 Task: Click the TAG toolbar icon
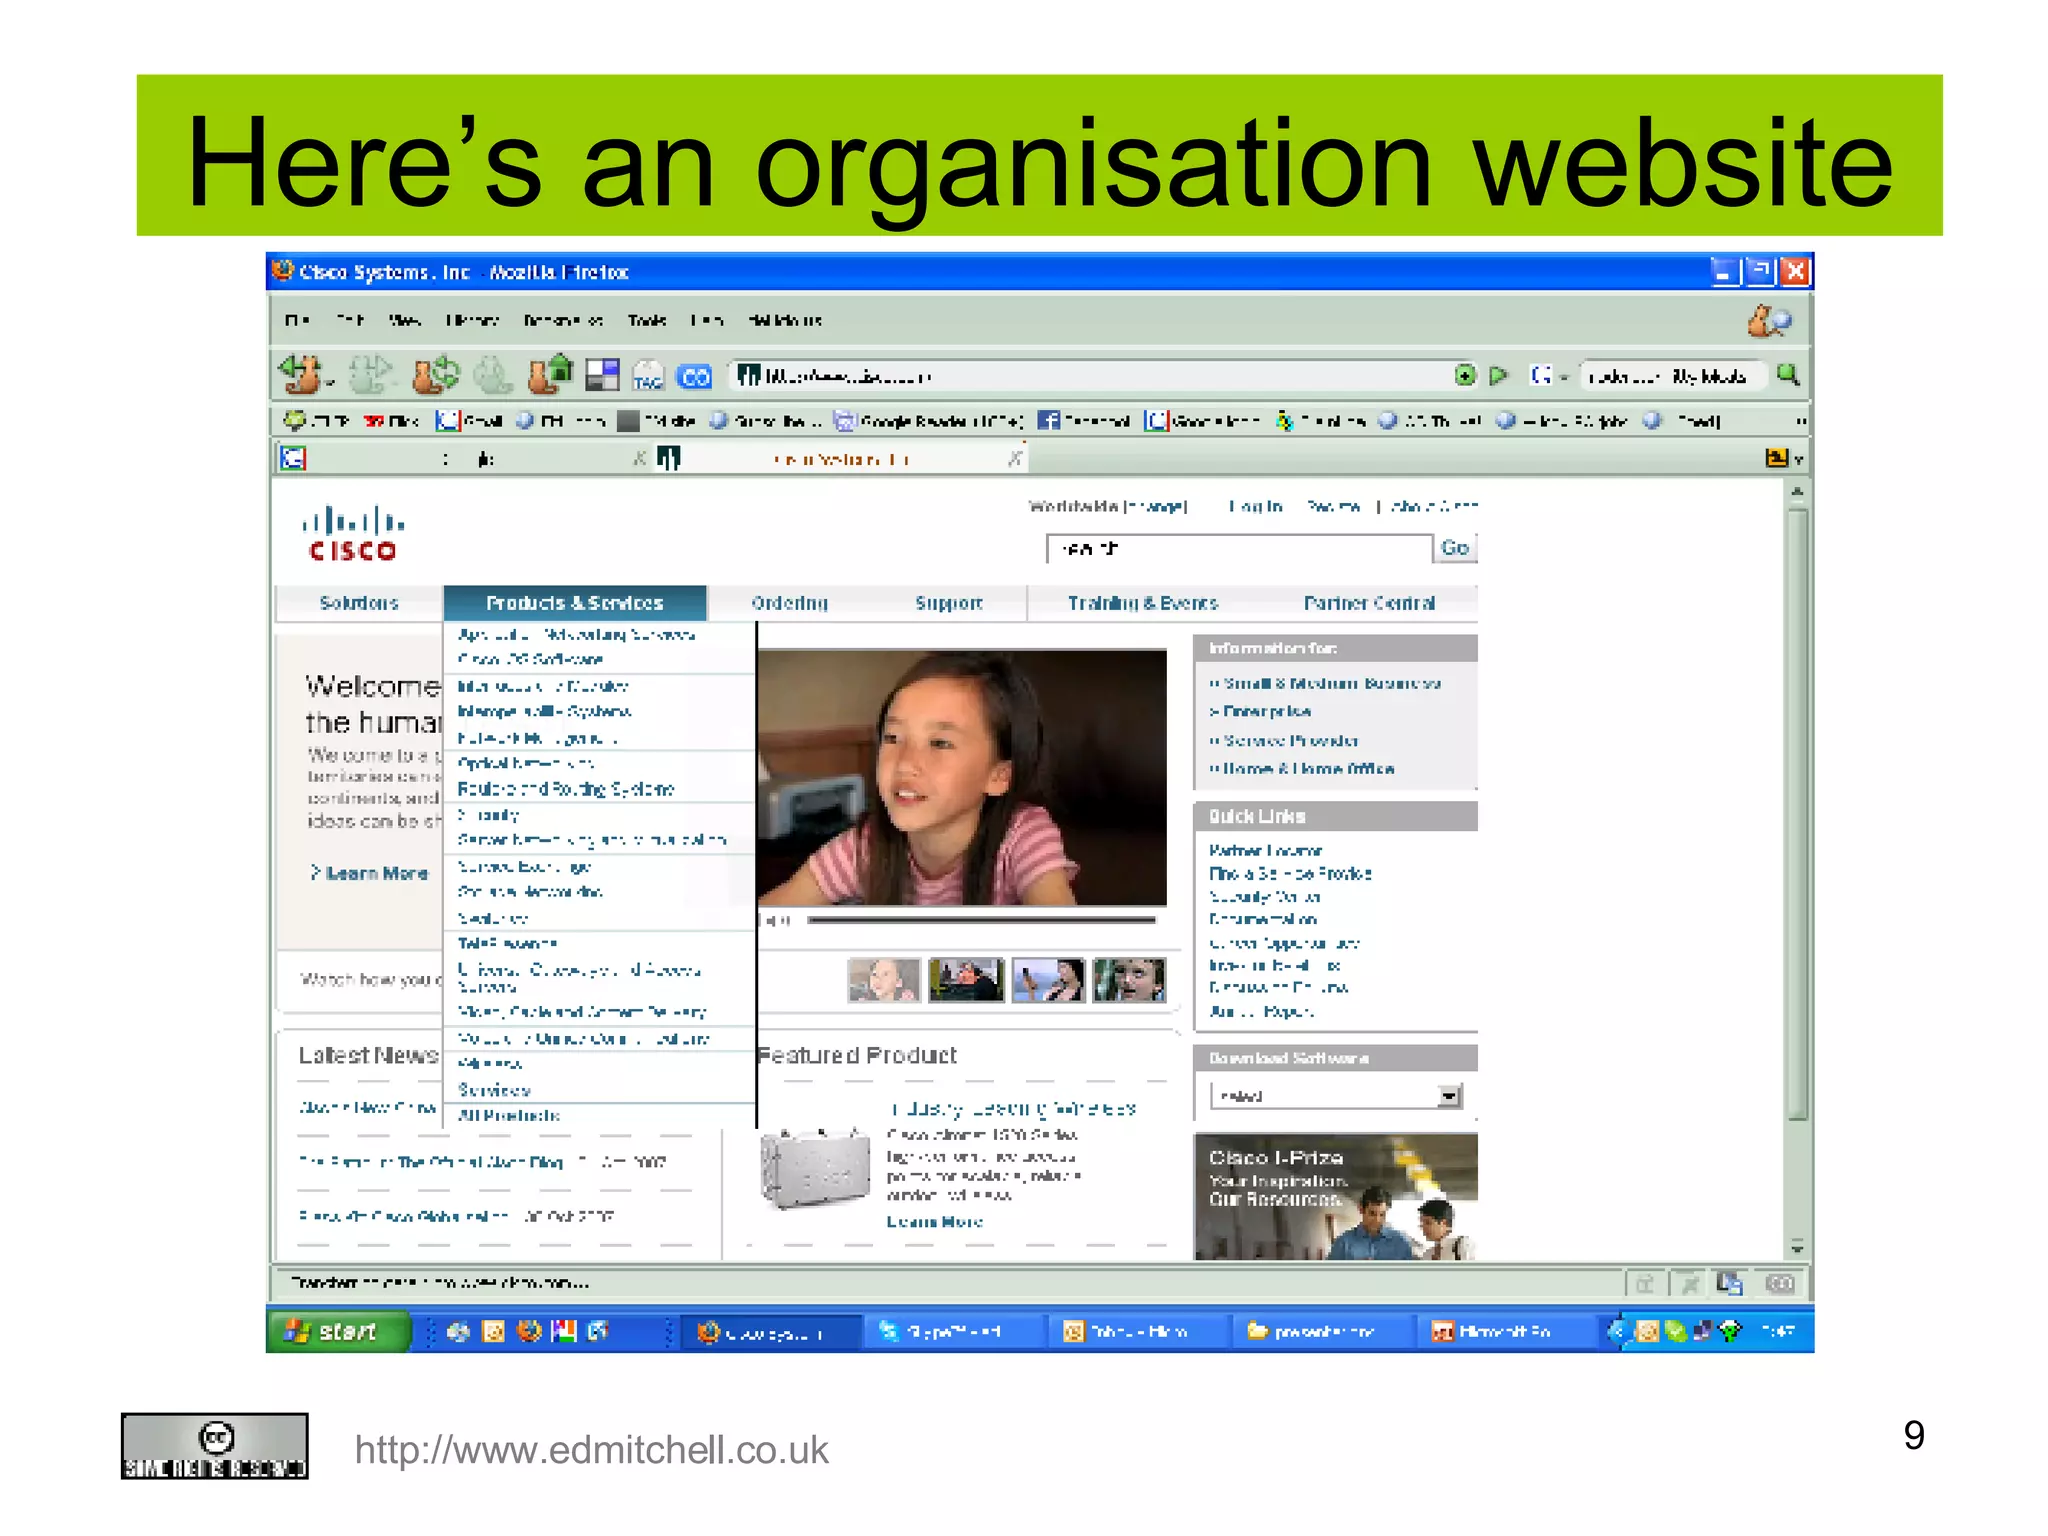pyautogui.click(x=648, y=377)
